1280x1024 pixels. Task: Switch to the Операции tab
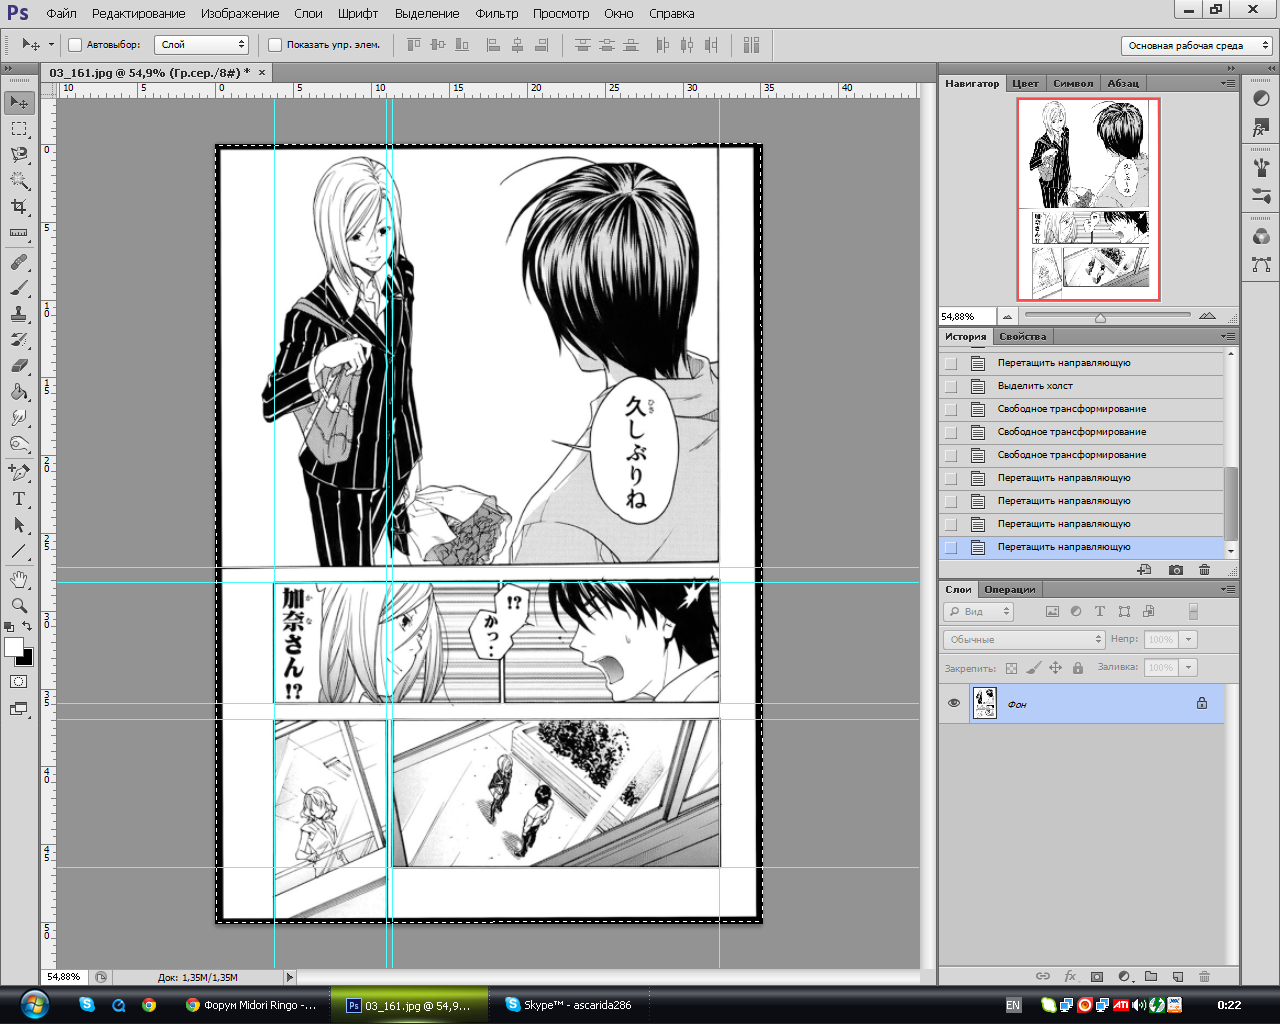point(1010,590)
